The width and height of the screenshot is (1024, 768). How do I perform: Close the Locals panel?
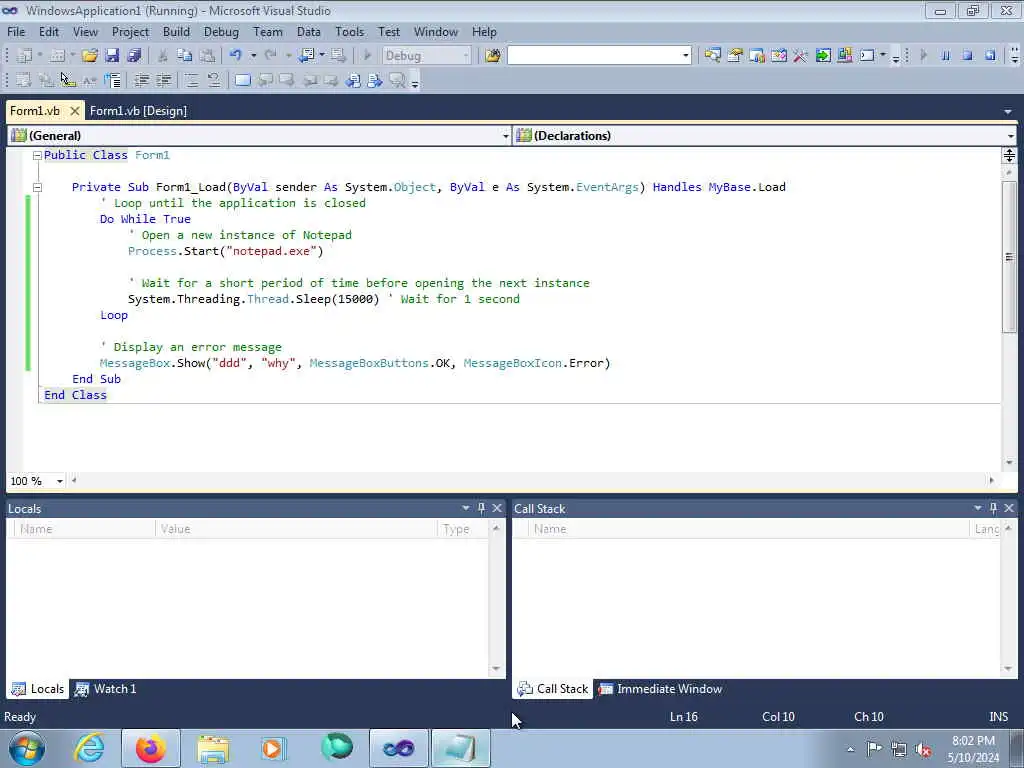point(497,508)
